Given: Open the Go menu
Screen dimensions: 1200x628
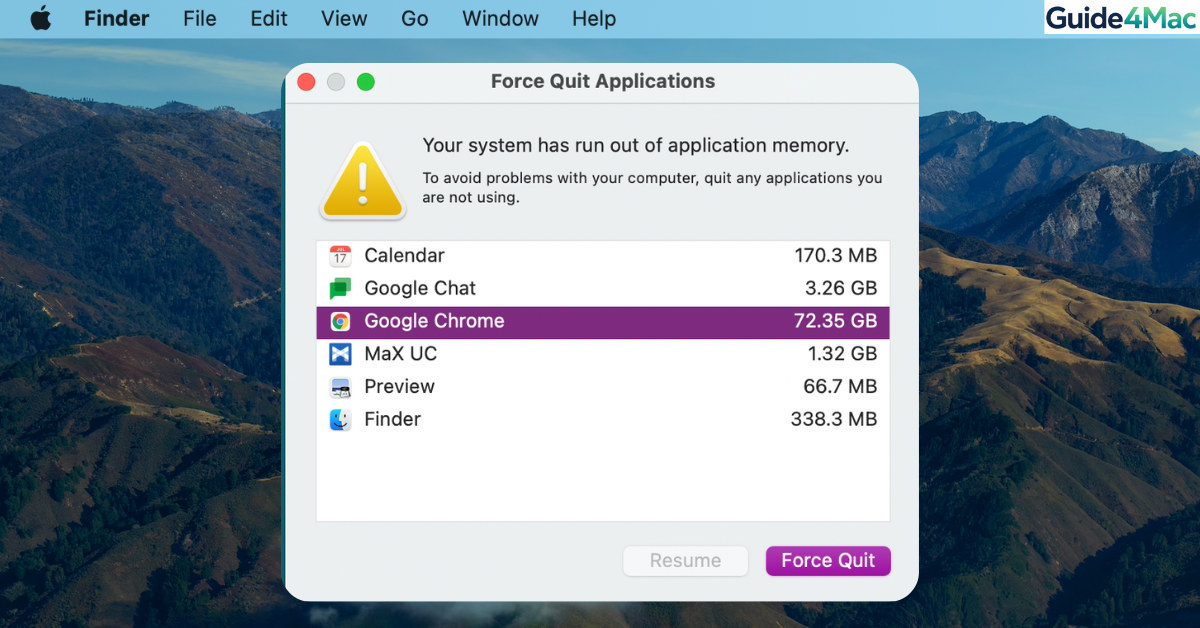Looking at the screenshot, I should coord(414,18).
